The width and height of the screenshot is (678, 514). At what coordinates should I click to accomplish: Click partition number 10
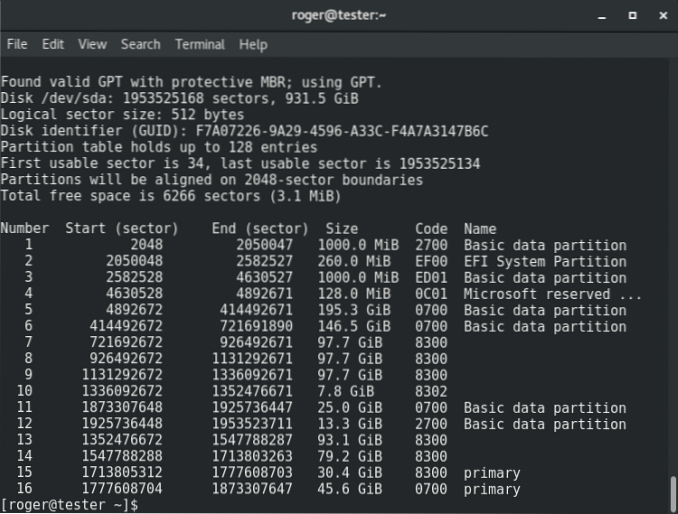(25, 391)
